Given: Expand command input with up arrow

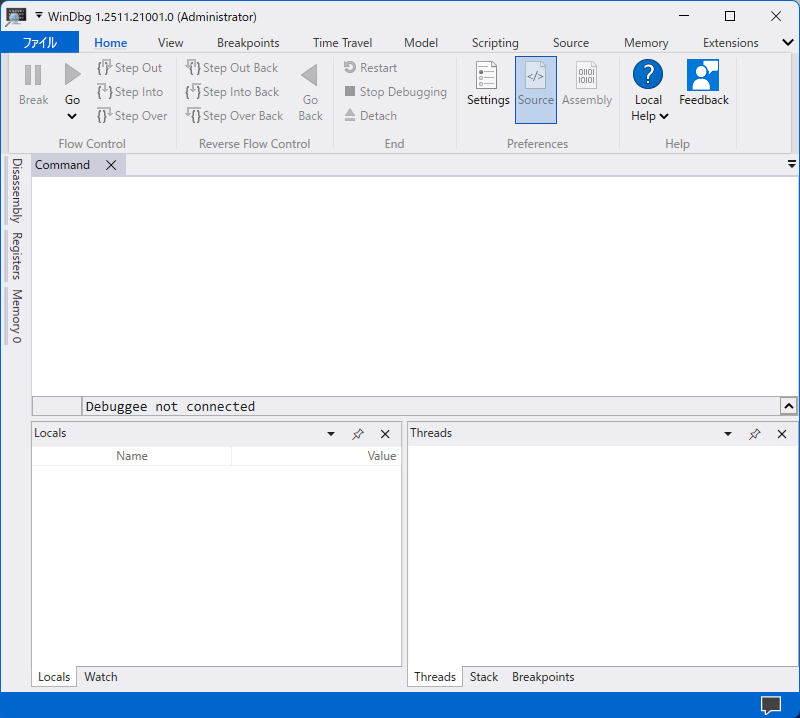Looking at the screenshot, I should point(788,406).
